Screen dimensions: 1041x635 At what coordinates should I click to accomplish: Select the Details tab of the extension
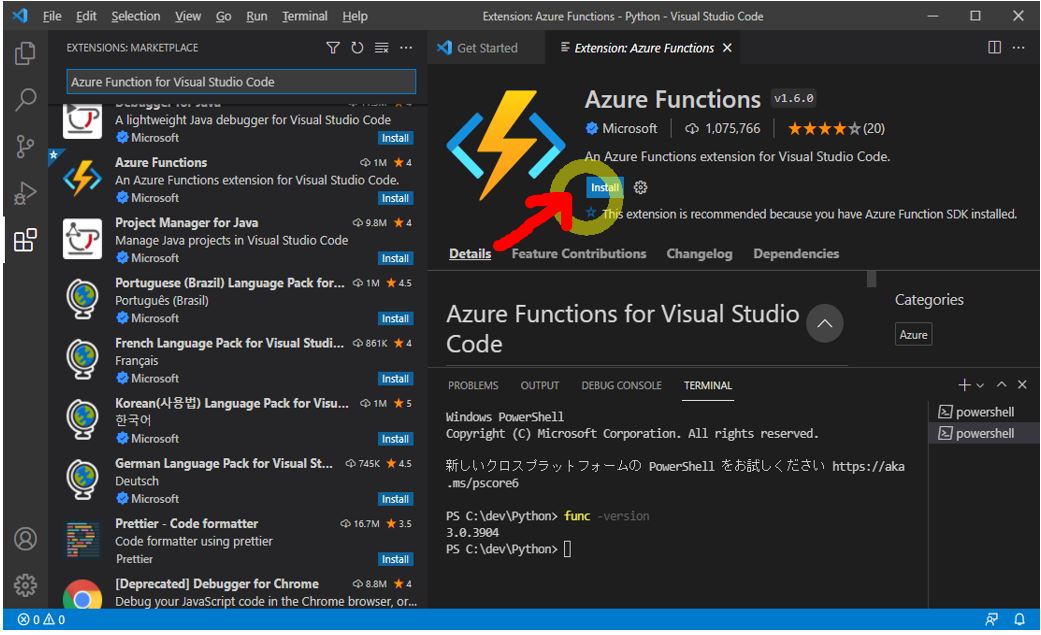click(470, 253)
